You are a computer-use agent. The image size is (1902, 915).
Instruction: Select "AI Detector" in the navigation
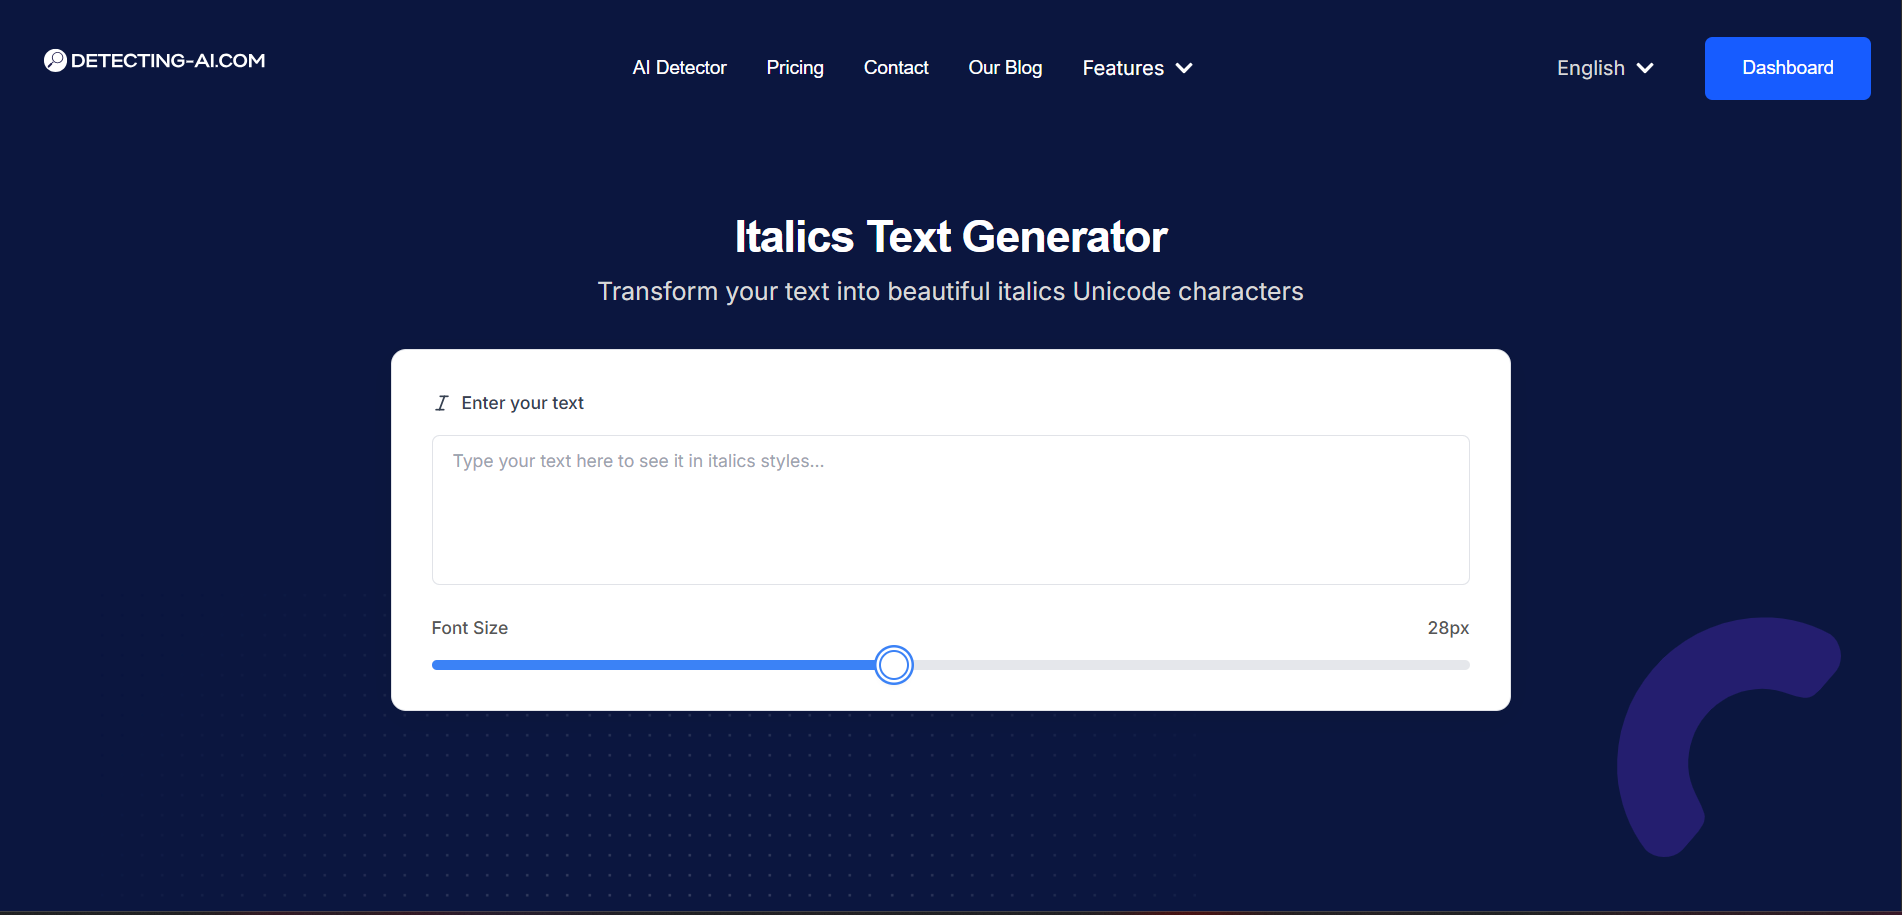(x=679, y=68)
